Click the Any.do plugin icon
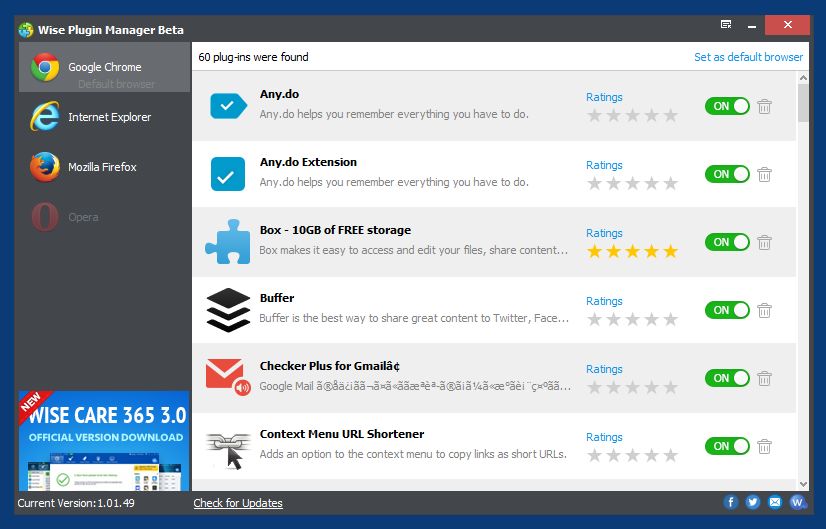This screenshot has height=529, width=826. pyautogui.click(x=228, y=106)
